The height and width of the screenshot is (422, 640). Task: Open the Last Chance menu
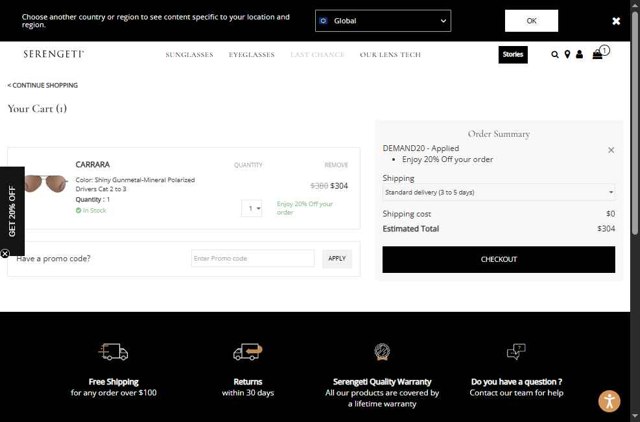(x=317, y=55)
